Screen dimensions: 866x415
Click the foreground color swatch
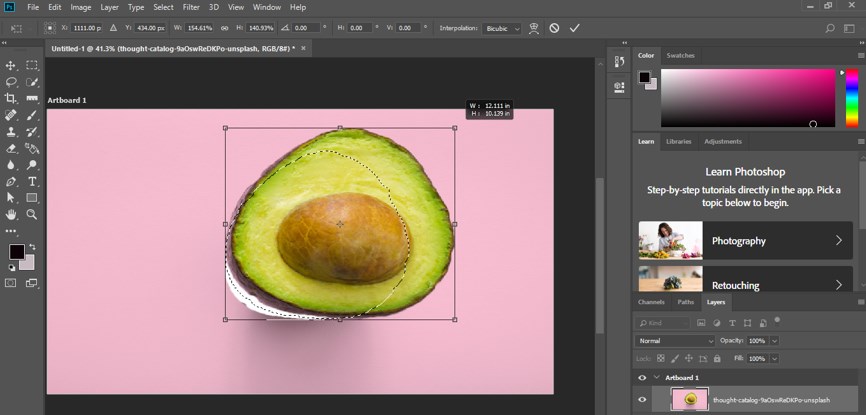[x=16, y=251]
